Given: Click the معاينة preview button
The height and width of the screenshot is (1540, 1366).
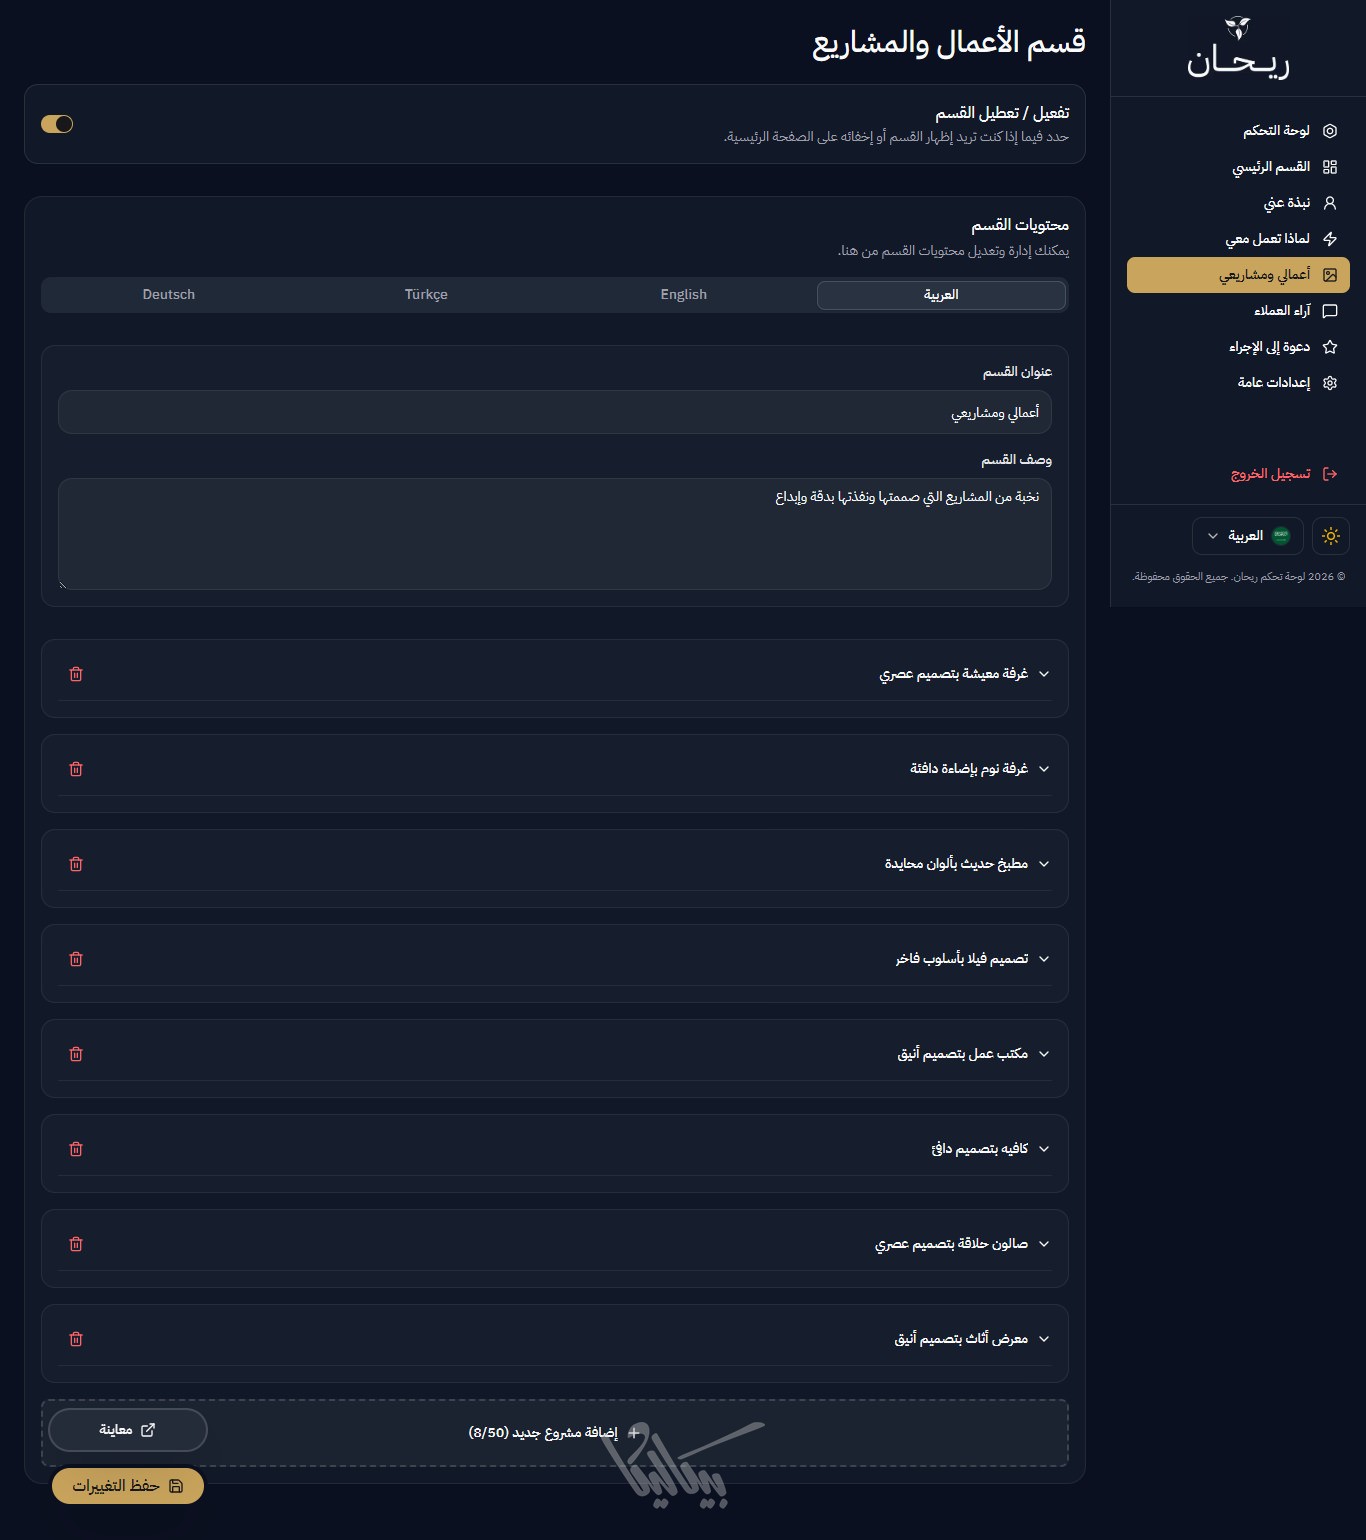Looking at the screenshot, I should 128,1430.
